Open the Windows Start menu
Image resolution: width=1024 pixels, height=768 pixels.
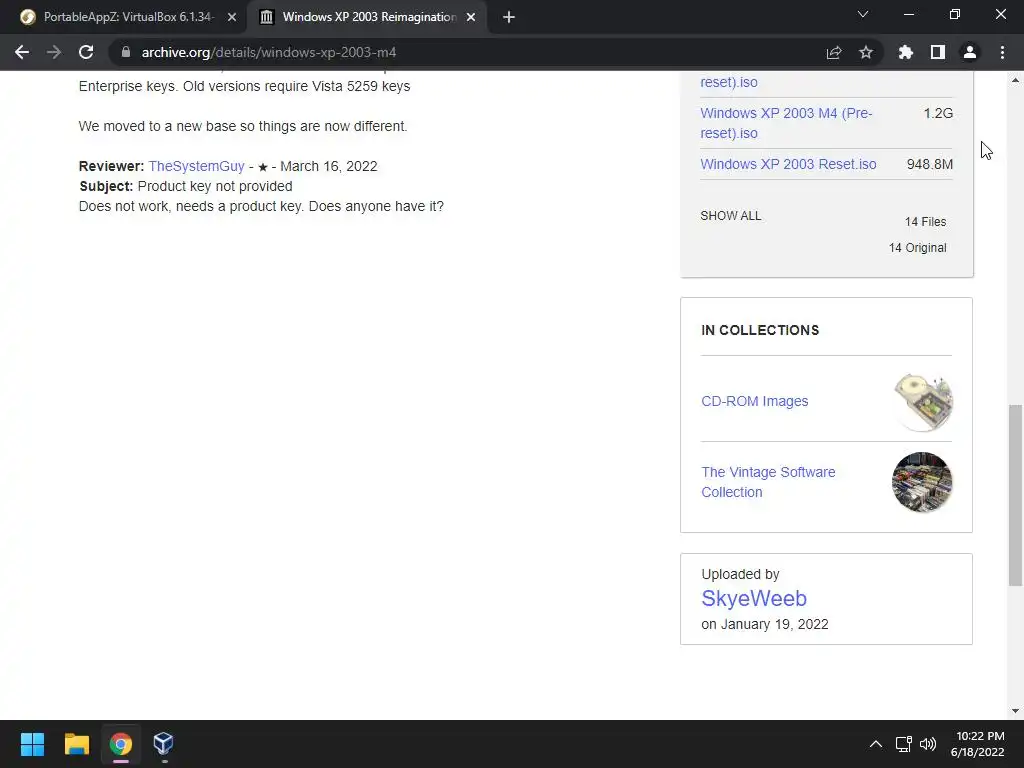(x=32, y=744)
